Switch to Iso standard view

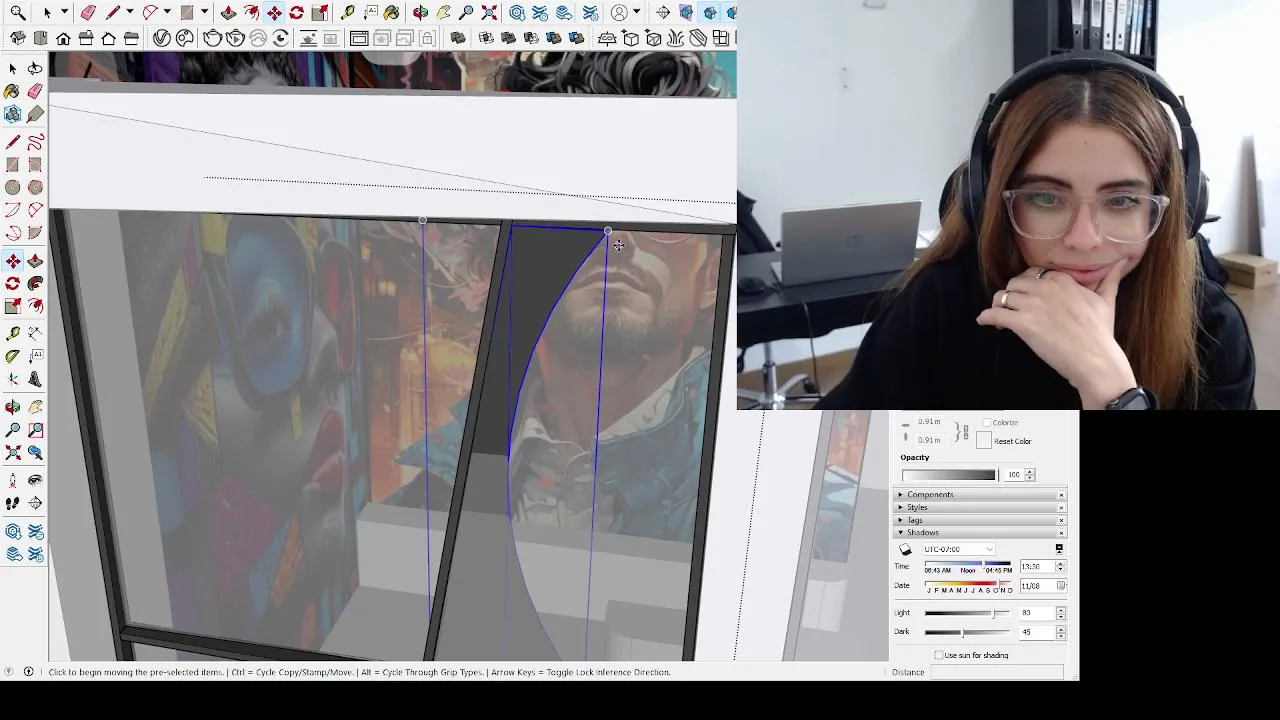pyautogui.click(x=17, y=38)
